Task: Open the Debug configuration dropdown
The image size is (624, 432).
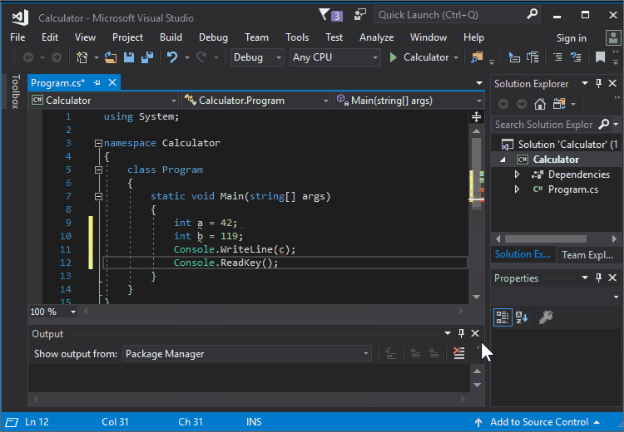Action: pyautogui.click(x=258, y=57)
